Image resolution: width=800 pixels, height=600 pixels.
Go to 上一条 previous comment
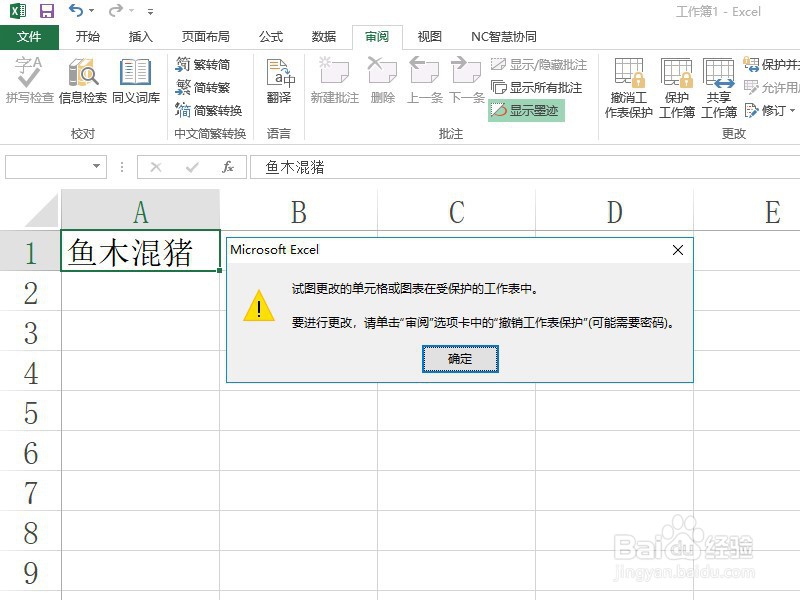424,81
